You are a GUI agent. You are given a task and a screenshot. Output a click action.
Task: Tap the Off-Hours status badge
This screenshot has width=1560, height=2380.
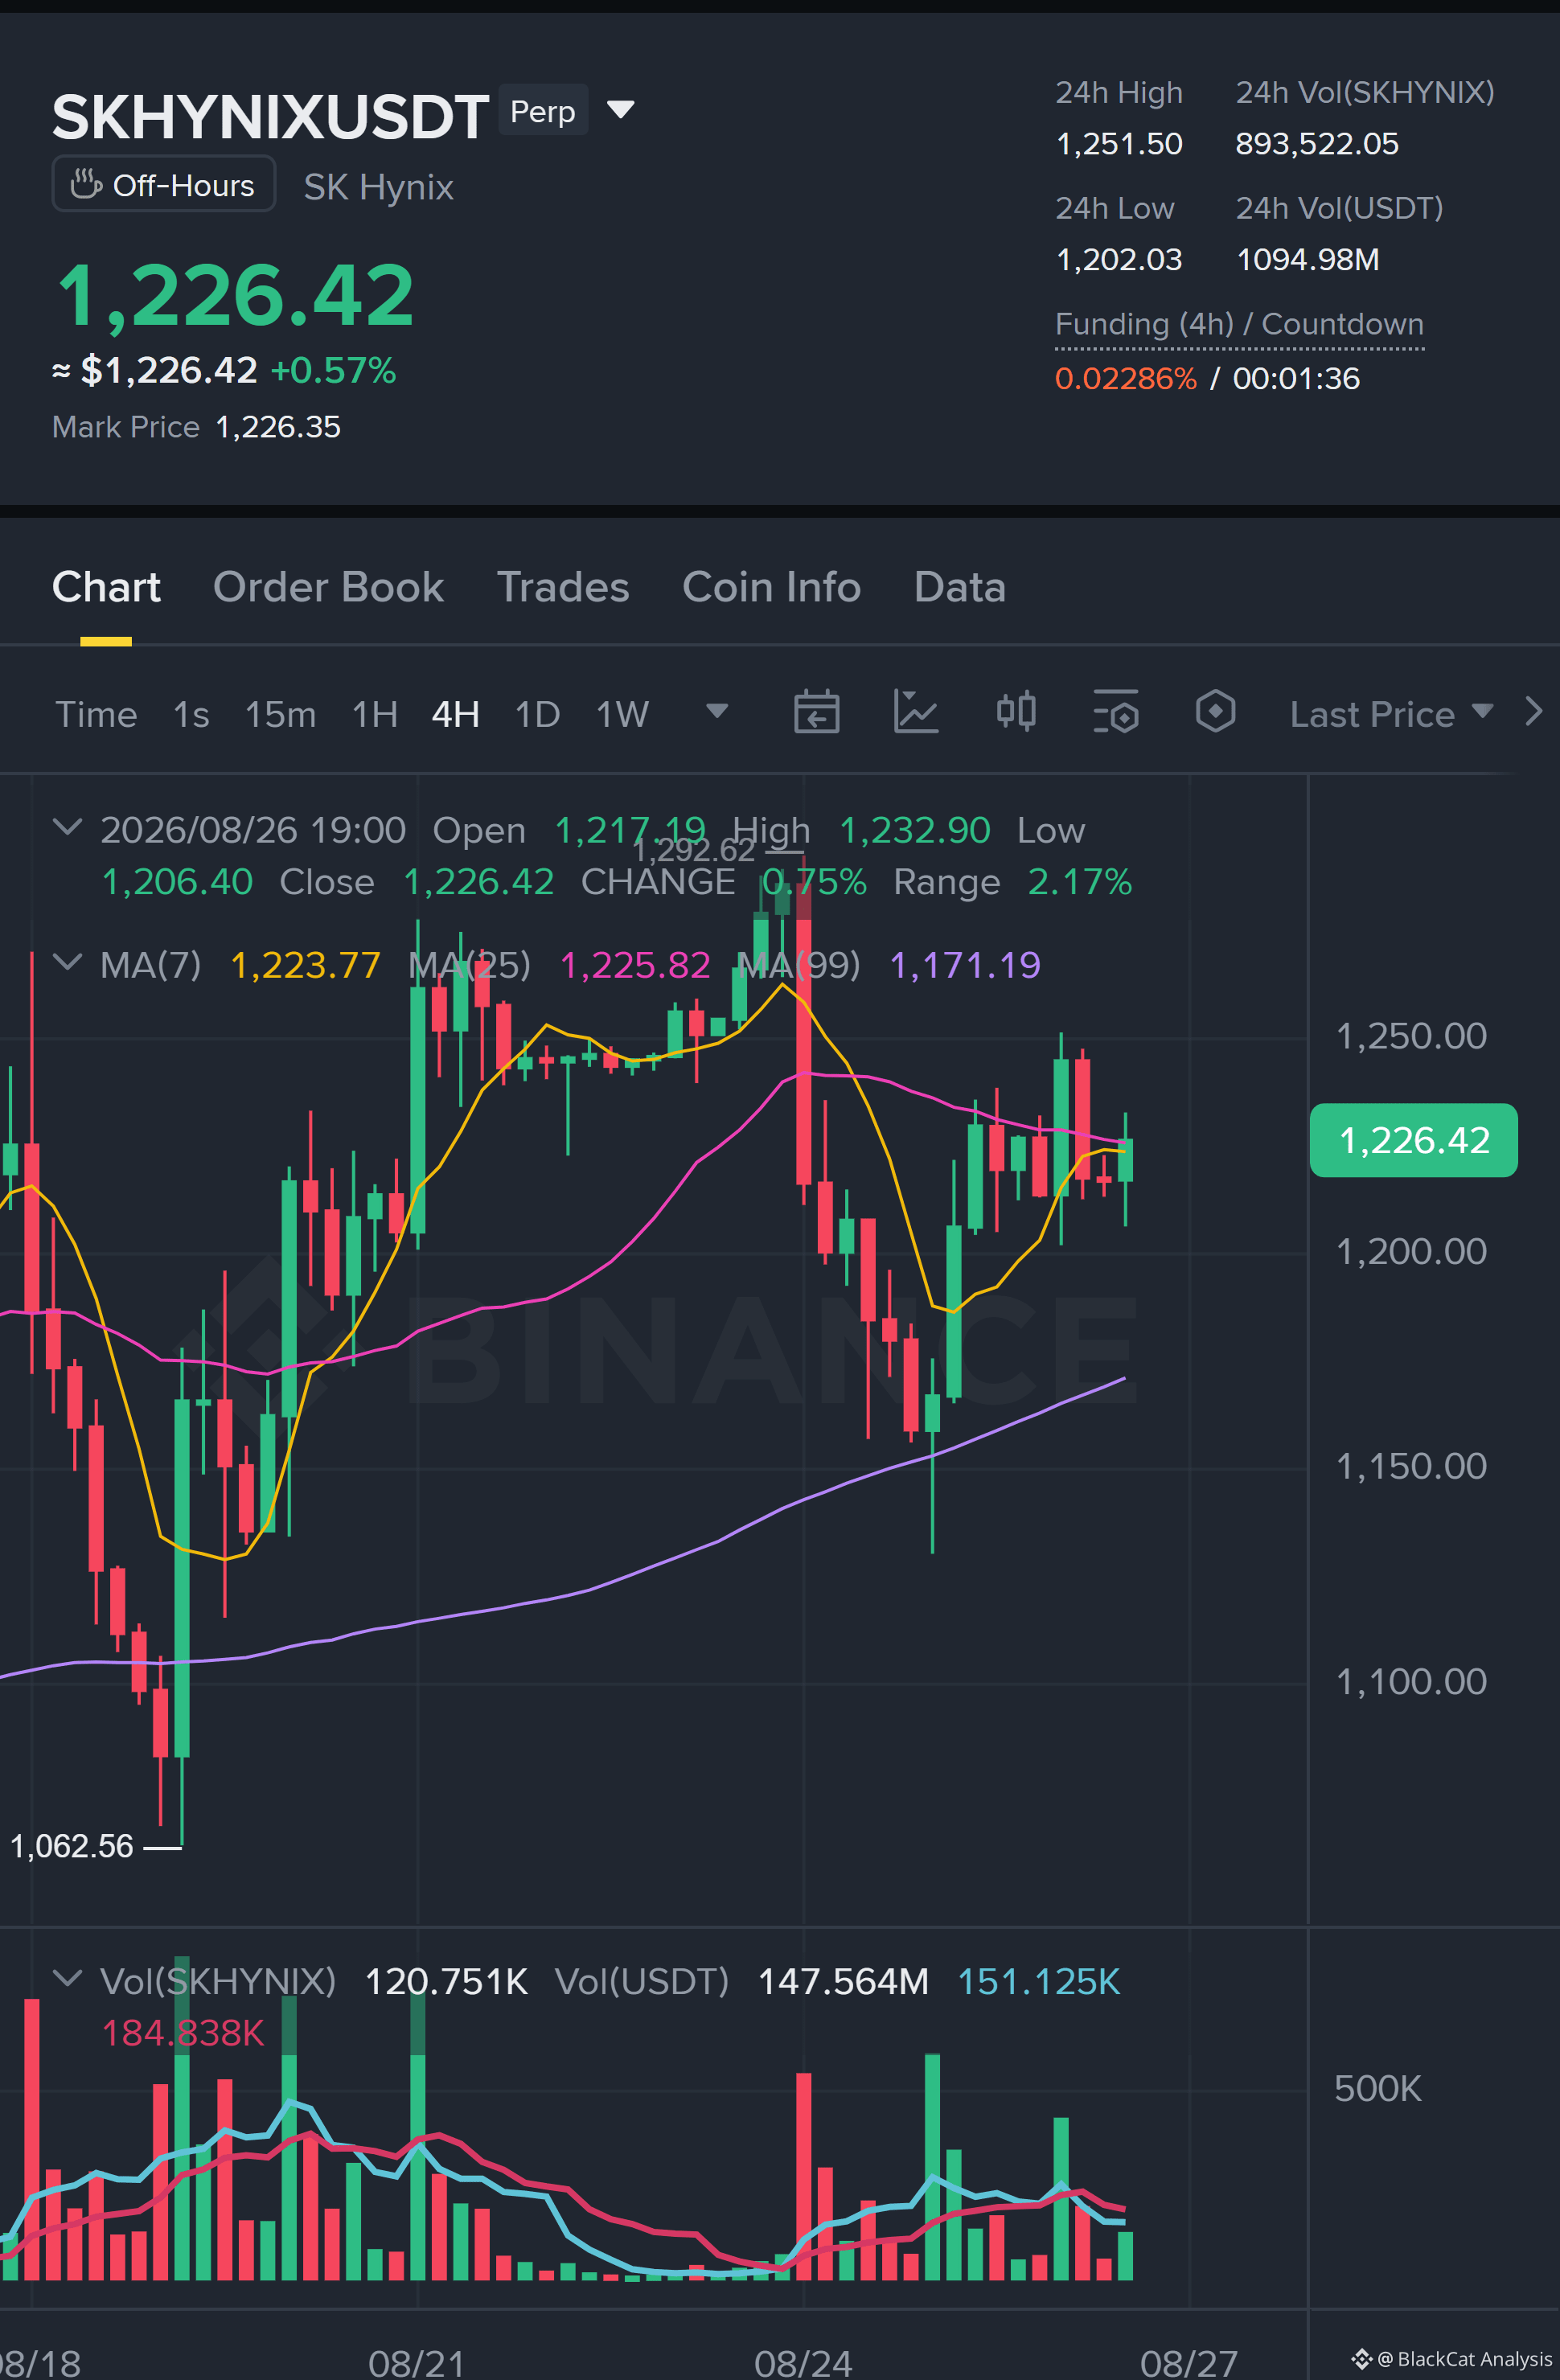coord(163,184)
